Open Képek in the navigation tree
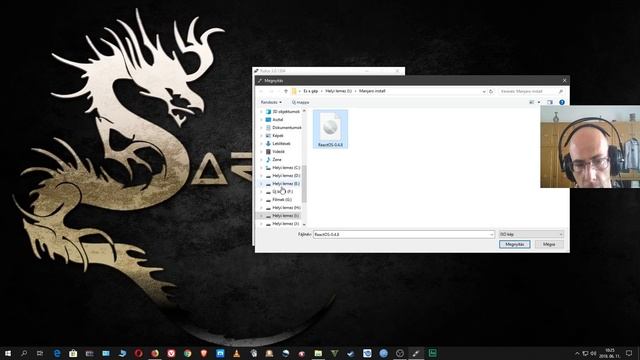 274,136
